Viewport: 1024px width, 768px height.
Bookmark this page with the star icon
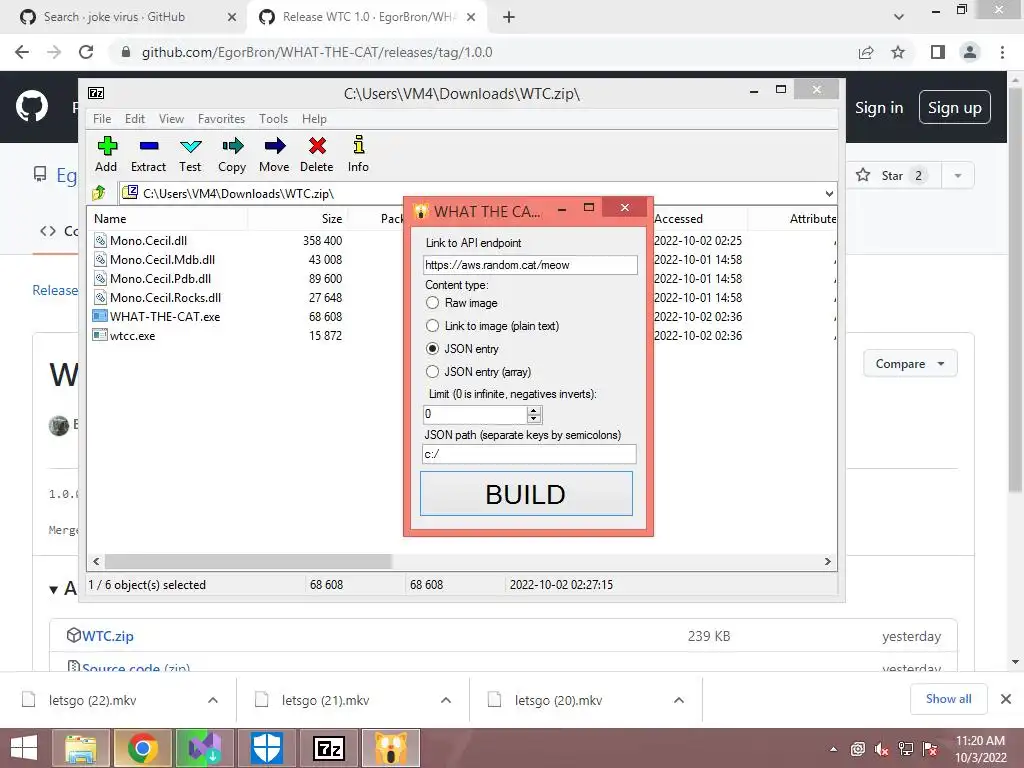pos(898,52)
